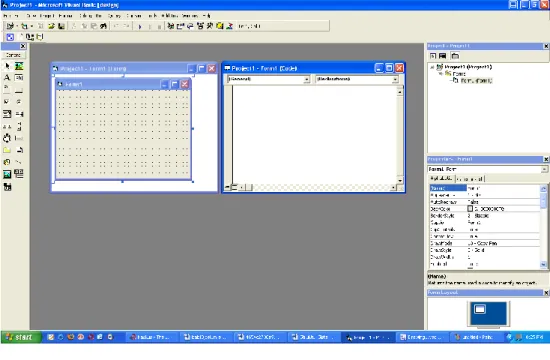Screen dimensions: 550x360
Task: Select the Line control in the toolbox
Action: [19, 162]
